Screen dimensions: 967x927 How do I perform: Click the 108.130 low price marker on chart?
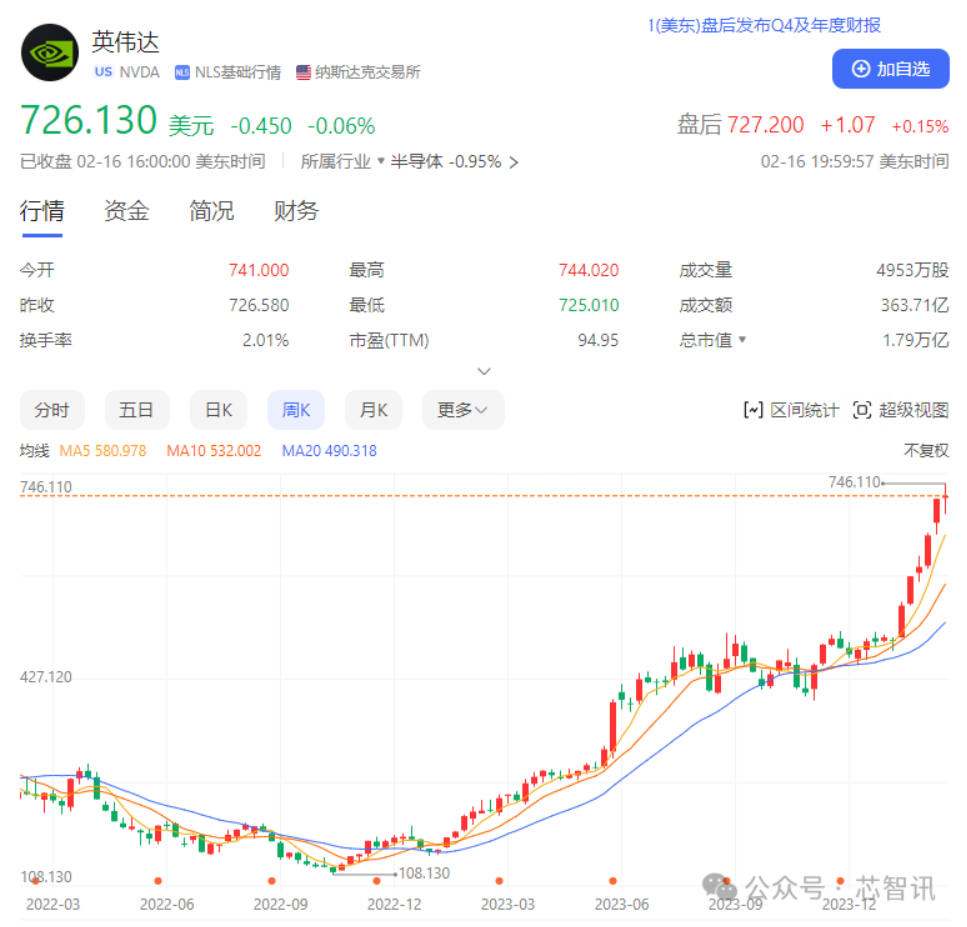(x=424, y=873)
